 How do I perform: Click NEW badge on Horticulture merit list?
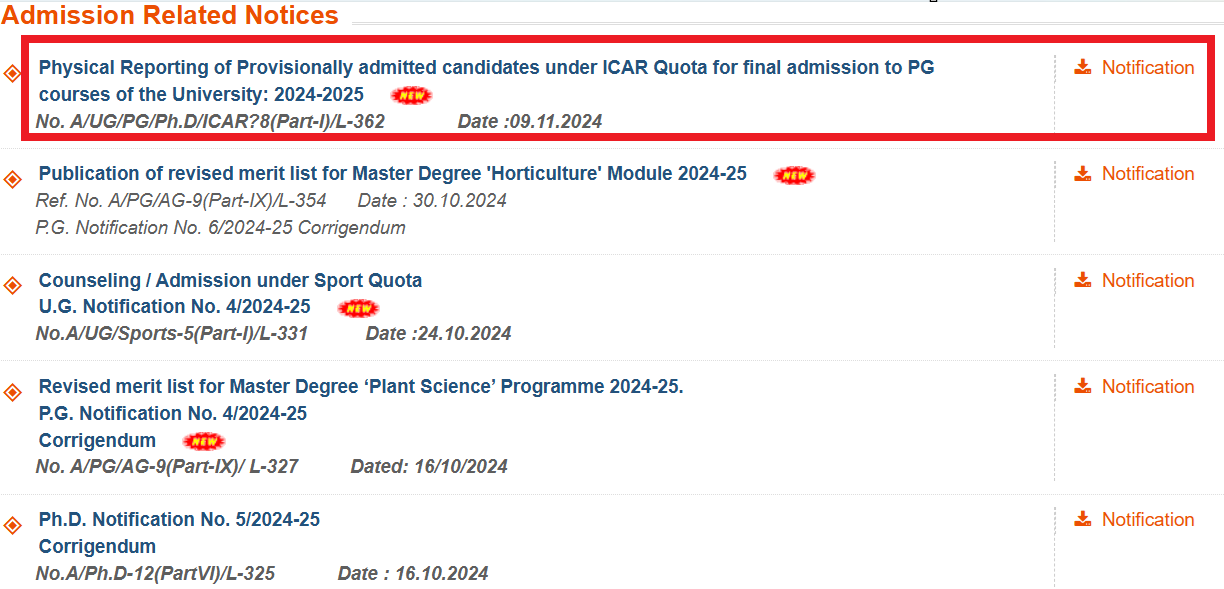point(794,175)
